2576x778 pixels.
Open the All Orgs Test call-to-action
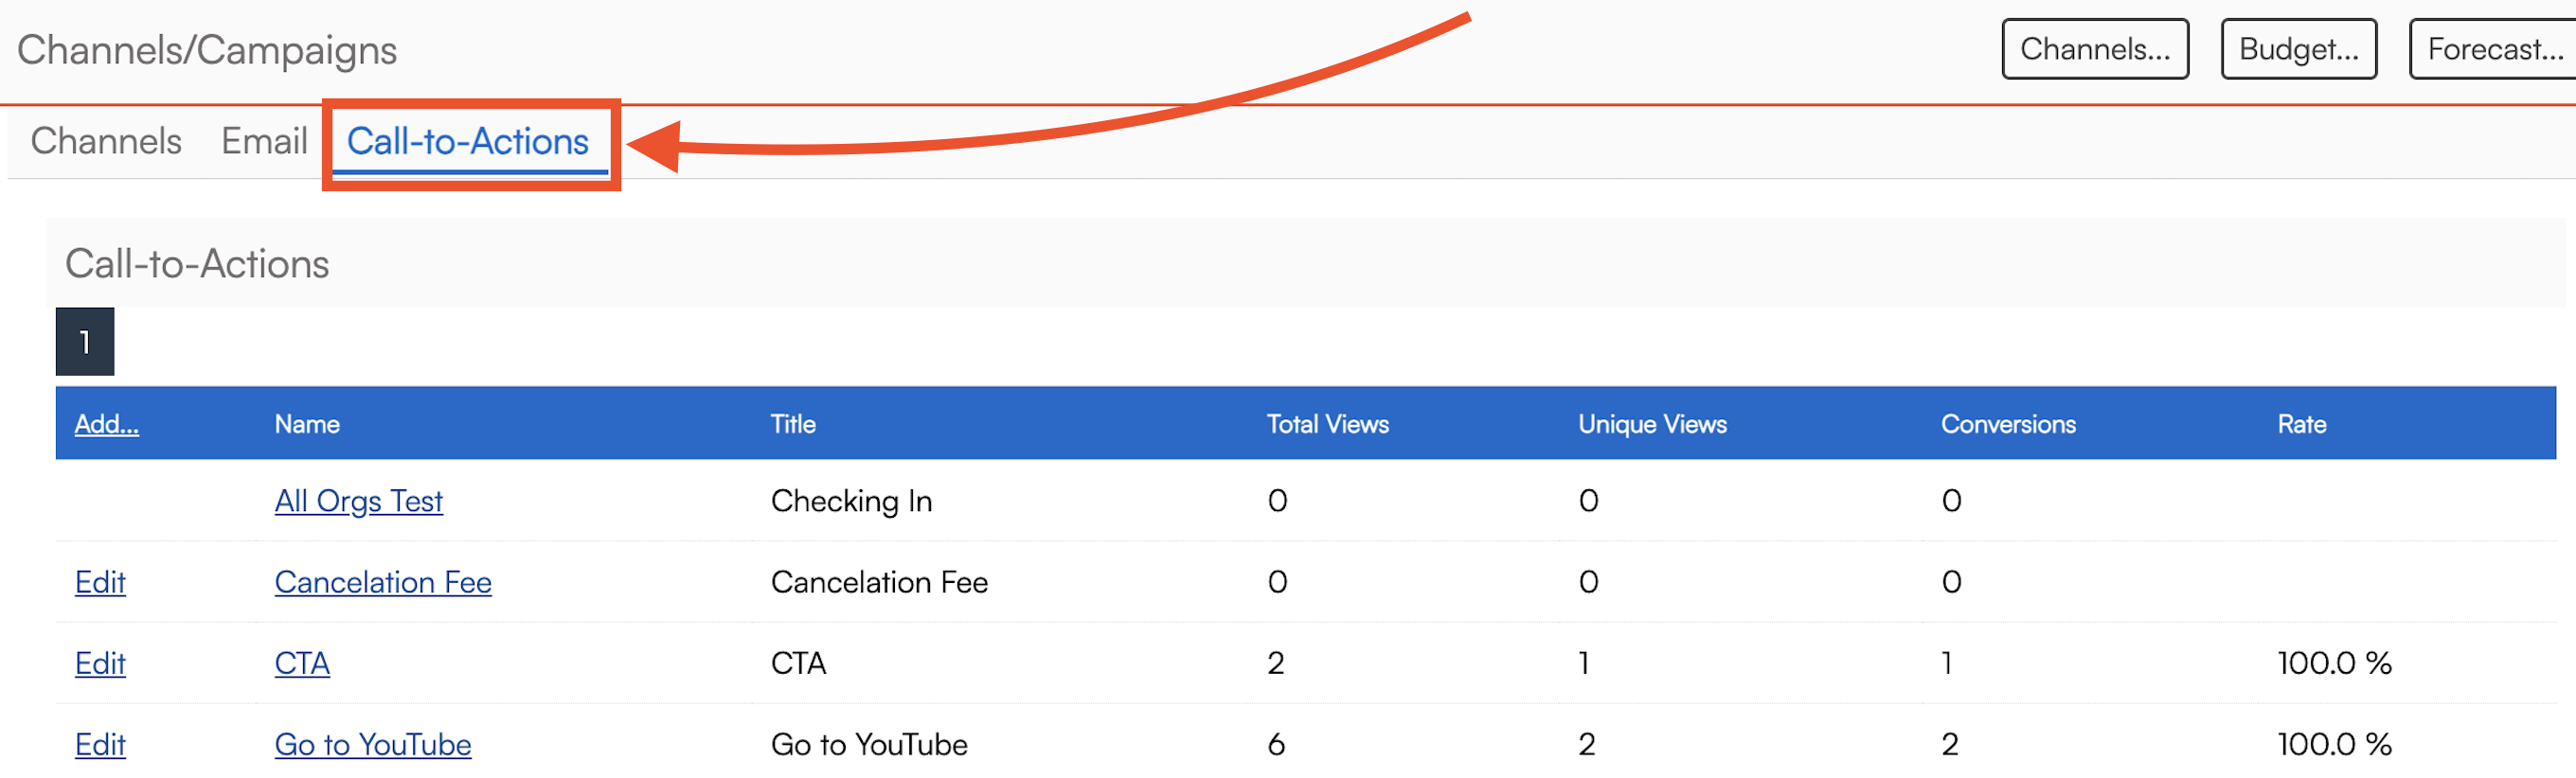pyautogui.click(x=359, y=501)
